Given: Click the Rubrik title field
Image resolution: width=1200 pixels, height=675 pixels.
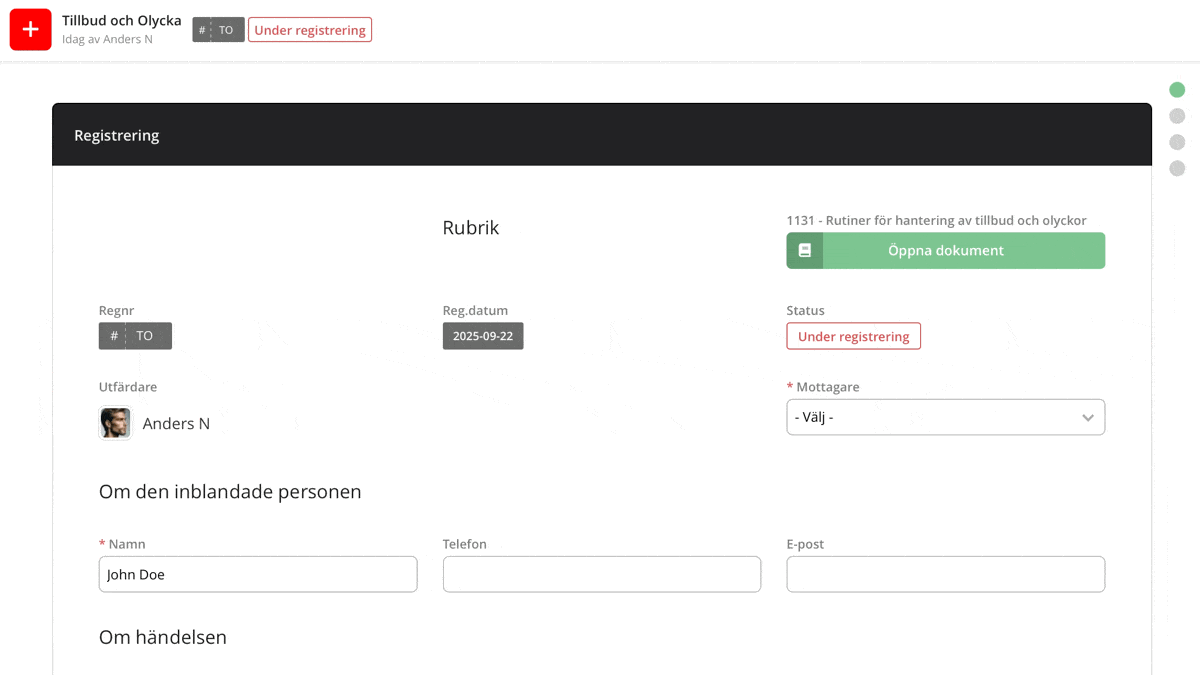Looking at the screenshot, I should (471, 228).
